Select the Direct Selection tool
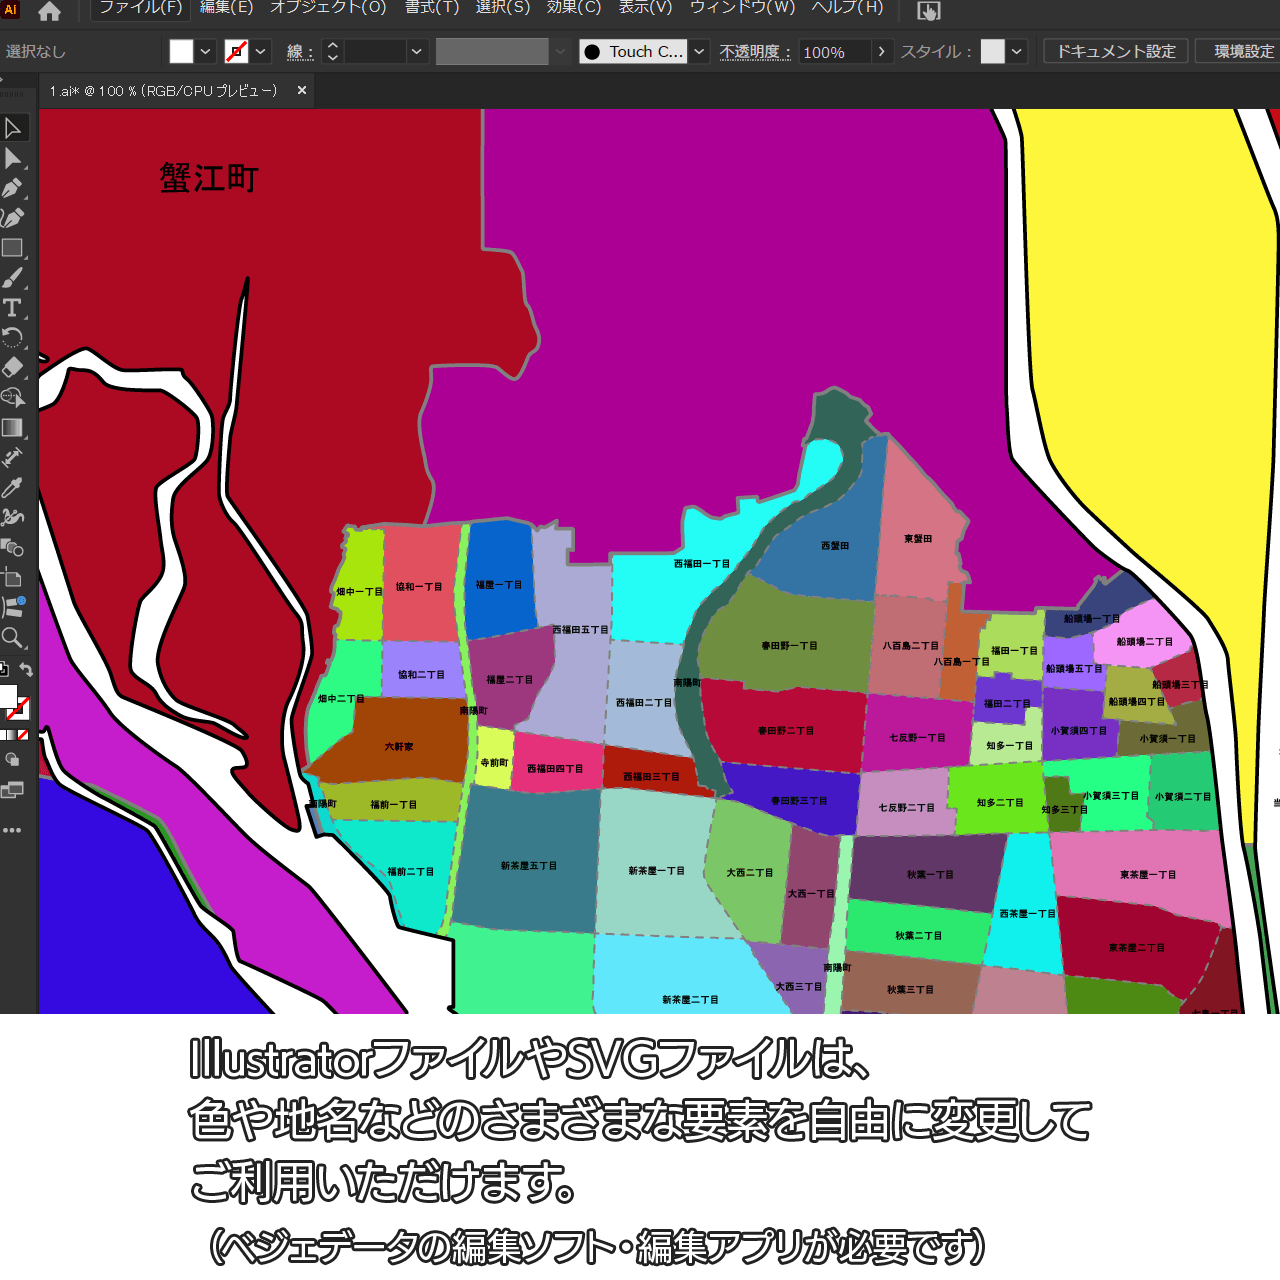Viewport: 1280px width, 1280px height. (x=13, y=158)
